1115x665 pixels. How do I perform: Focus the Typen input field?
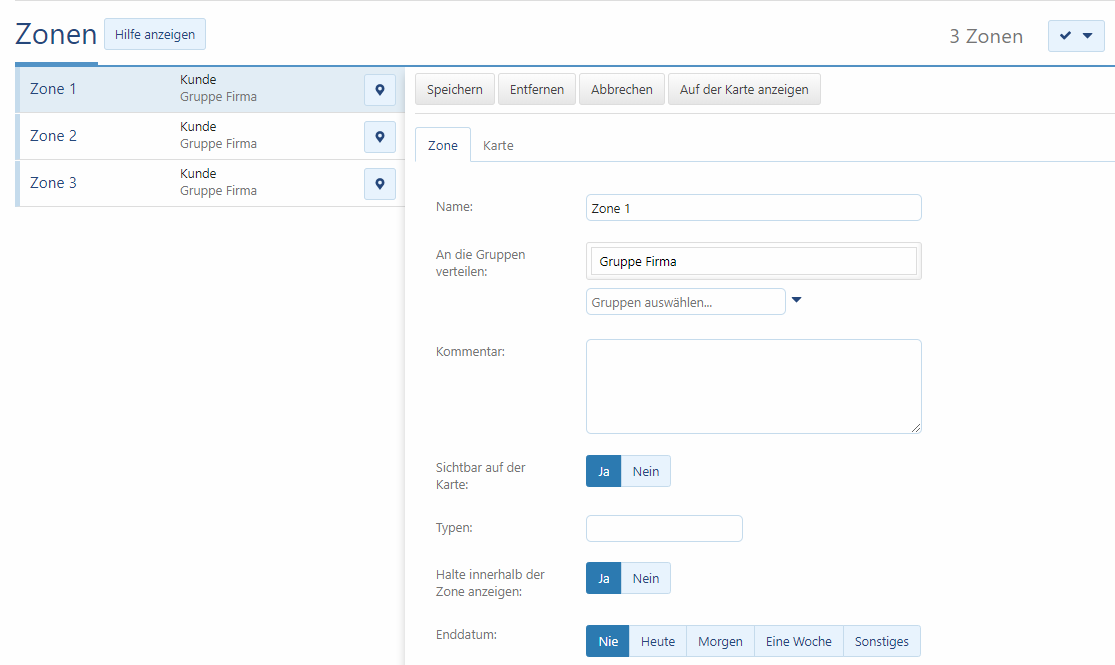point(664,528)
